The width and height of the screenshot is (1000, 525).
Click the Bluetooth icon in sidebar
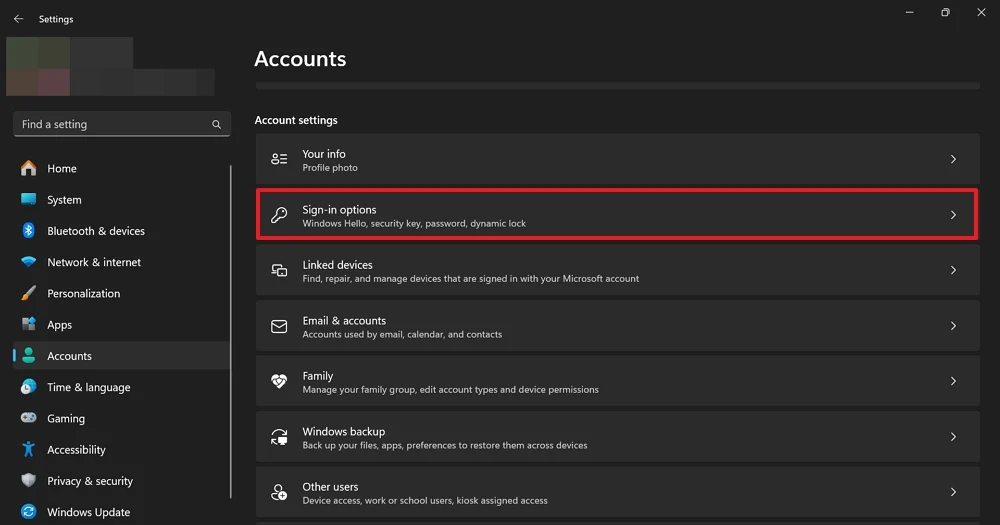[29, 230]
